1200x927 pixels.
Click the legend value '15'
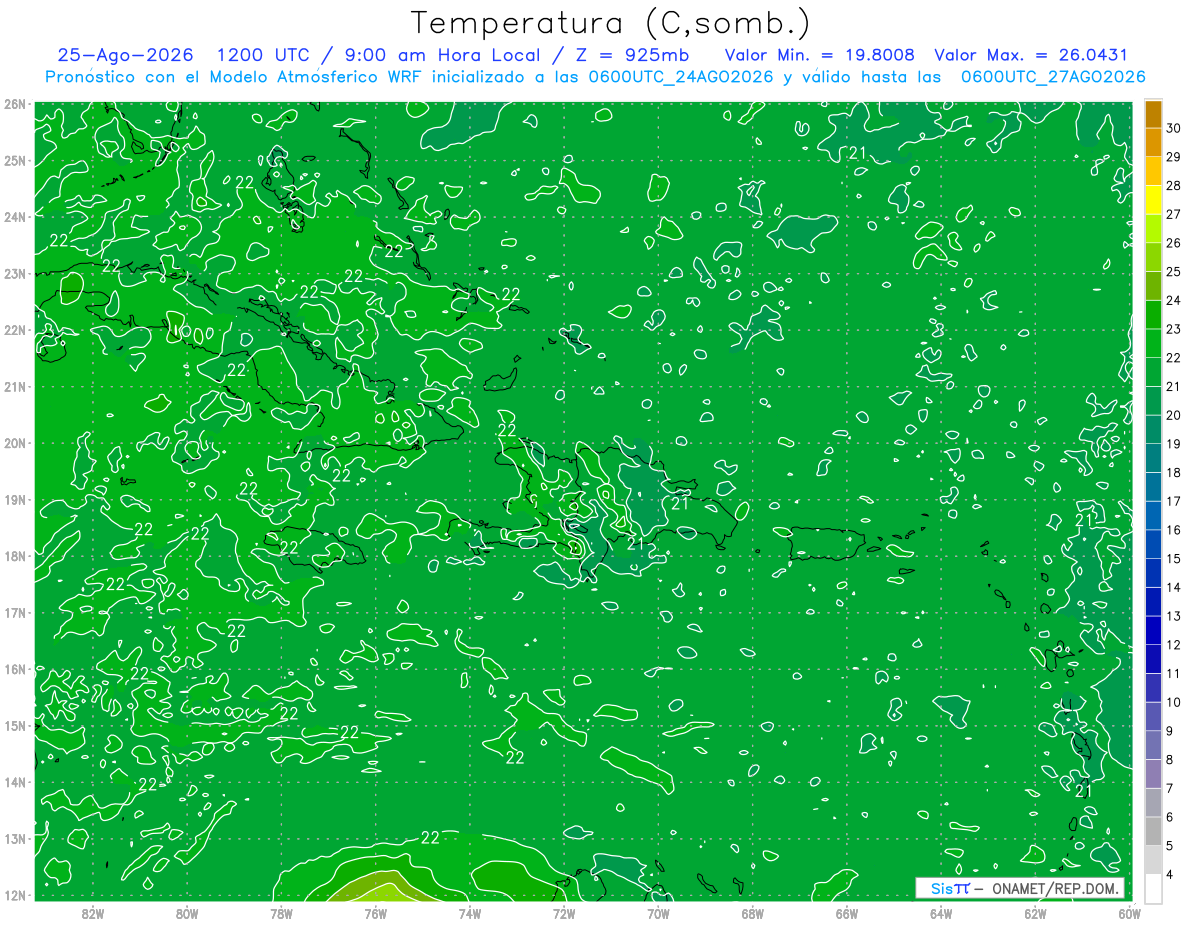point(1173,559)
